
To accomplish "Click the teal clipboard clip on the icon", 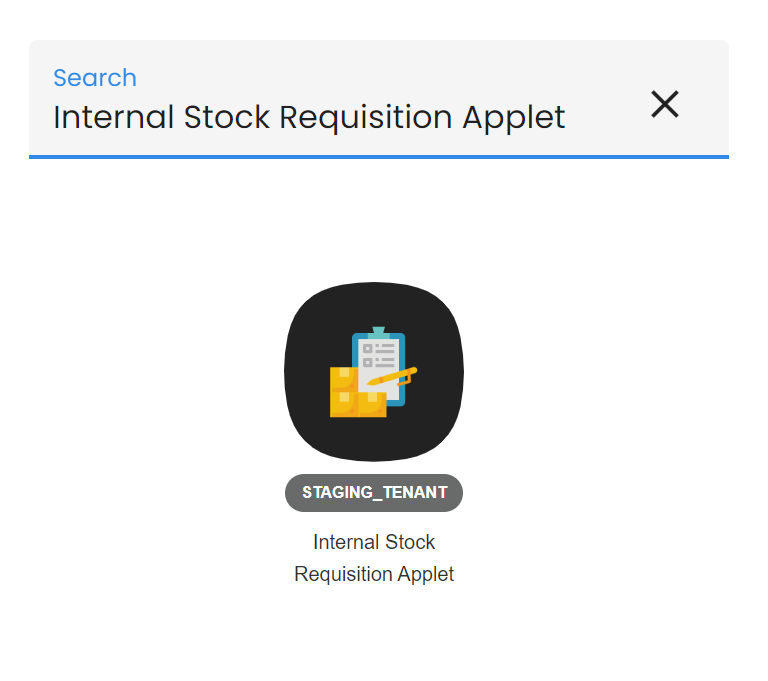I will pyautogui.click(x=378, y=331).
